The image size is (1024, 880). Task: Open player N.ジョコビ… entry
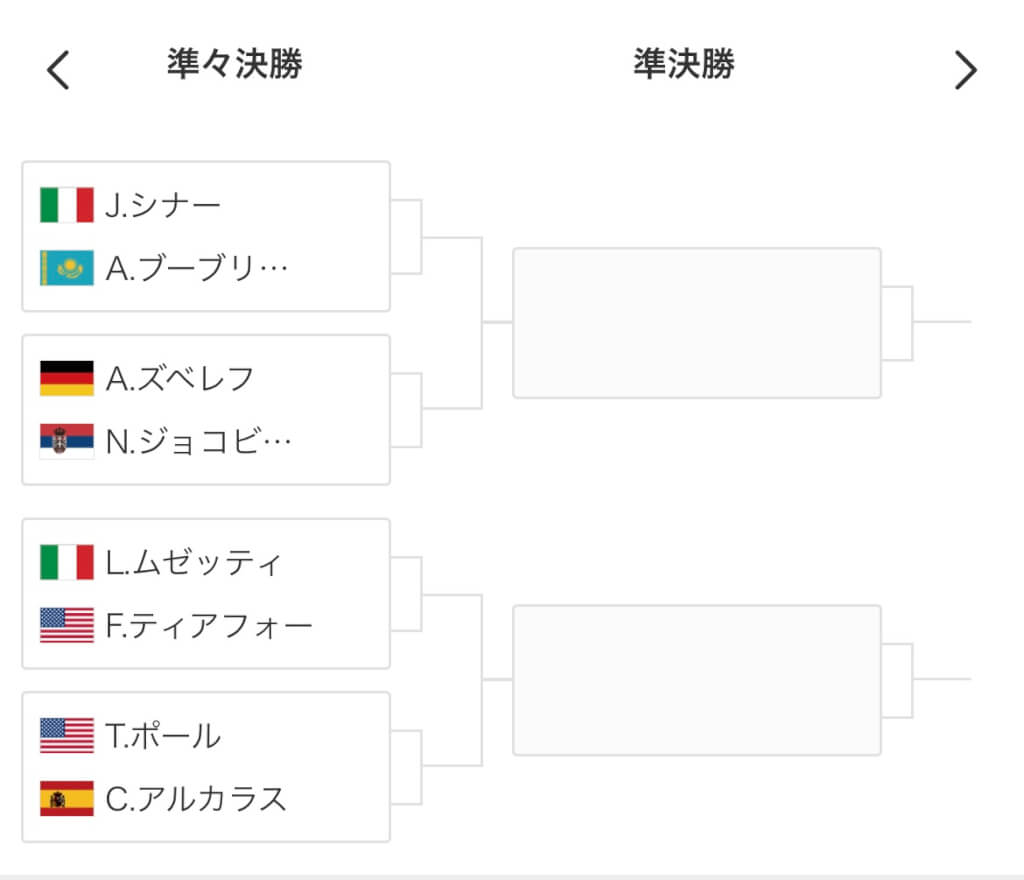coord(199,441)
